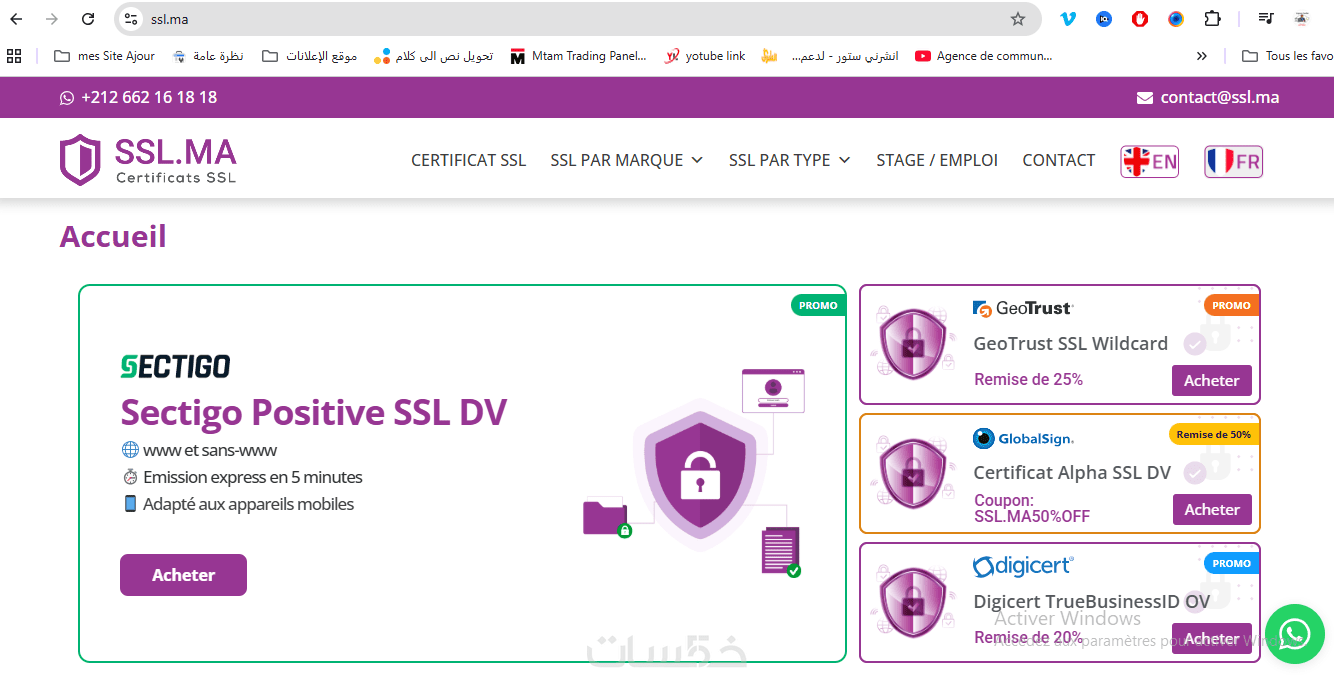Screen dimensions: 1334x682
Task: Click Accueil page heading
Action: (113, 237)
